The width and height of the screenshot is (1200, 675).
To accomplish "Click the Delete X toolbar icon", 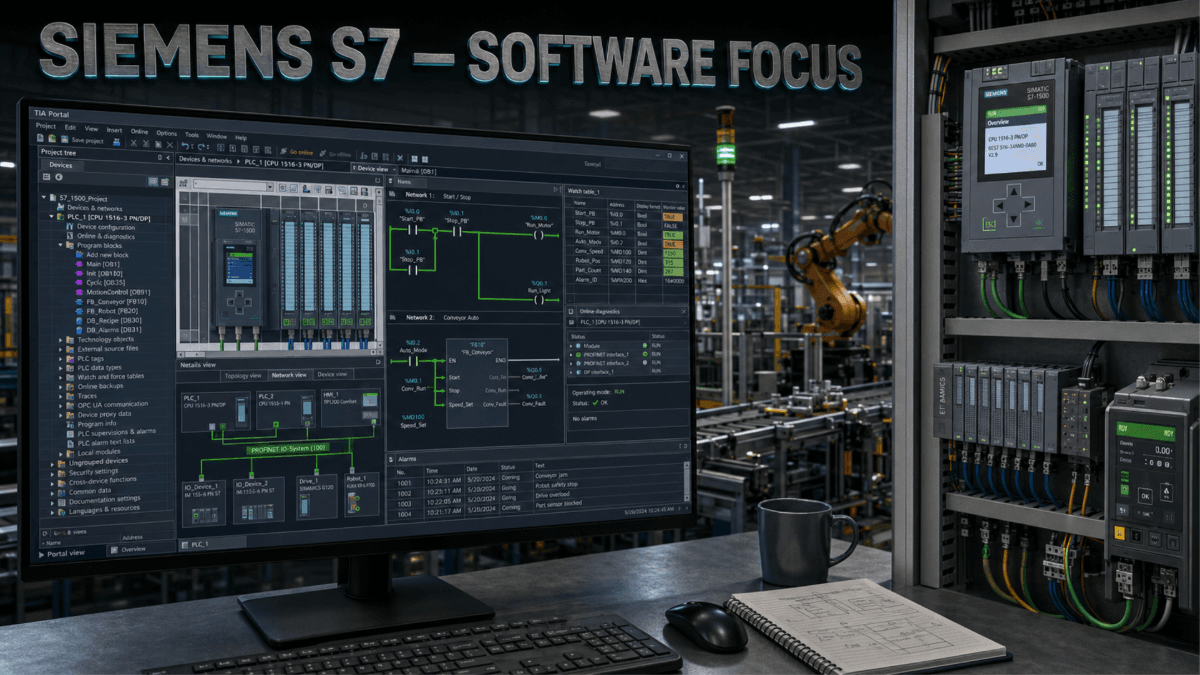I will click(170, 144).
